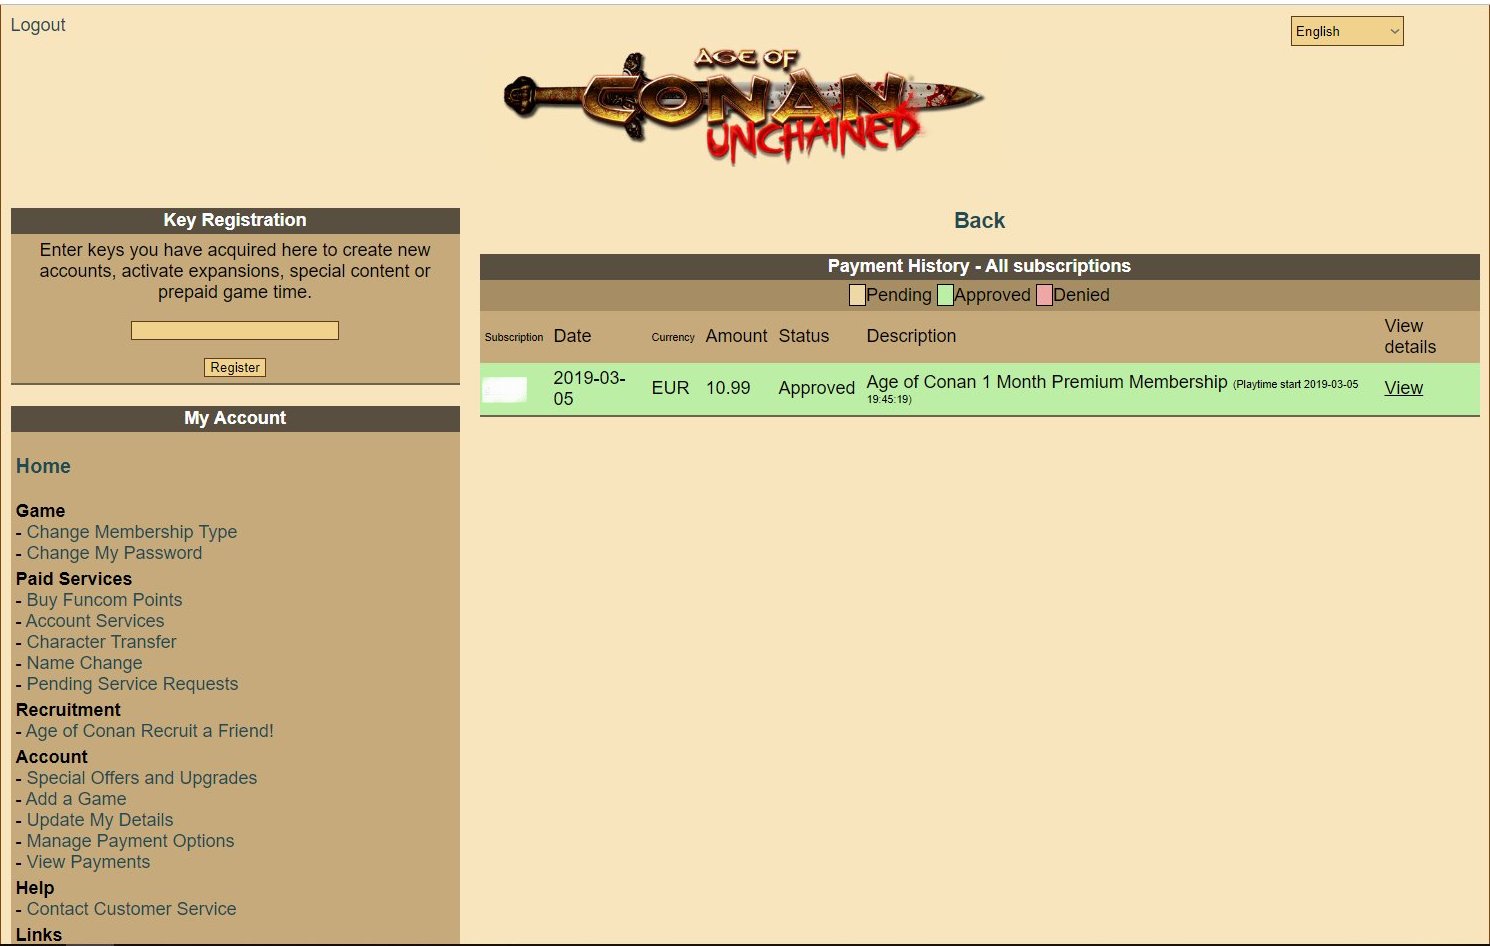Open Buy Funcom Points
This screenshot has height=946, width=1490.
104,600
